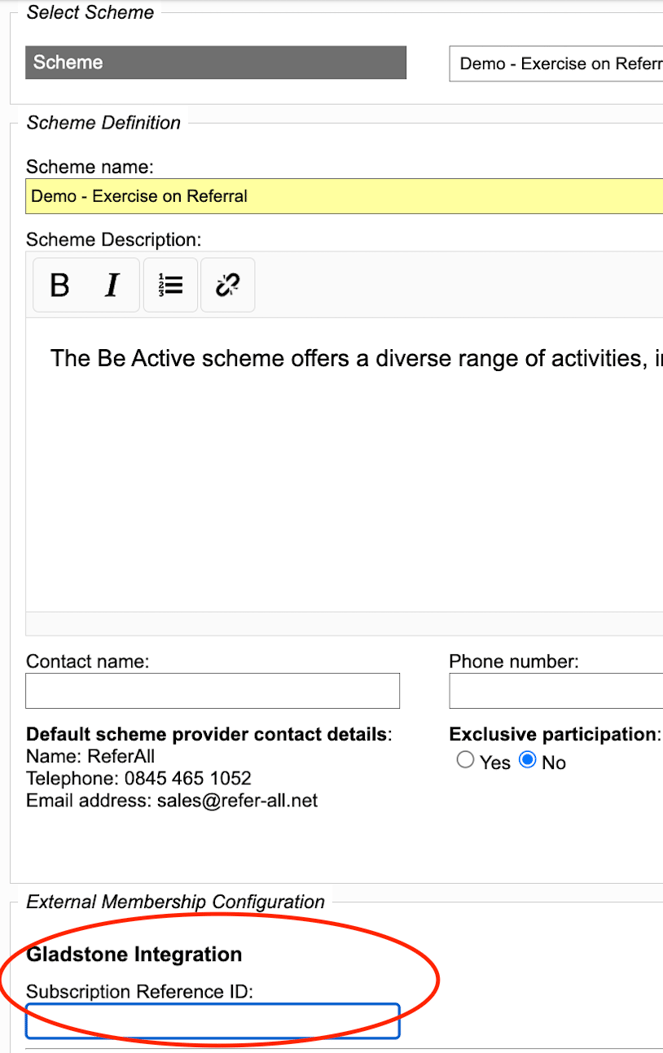Image resolution: width=663 pixels, height=1053 pixels.
Task: Click the Gladstone Integration heading
Action: [x=134, y=954]
